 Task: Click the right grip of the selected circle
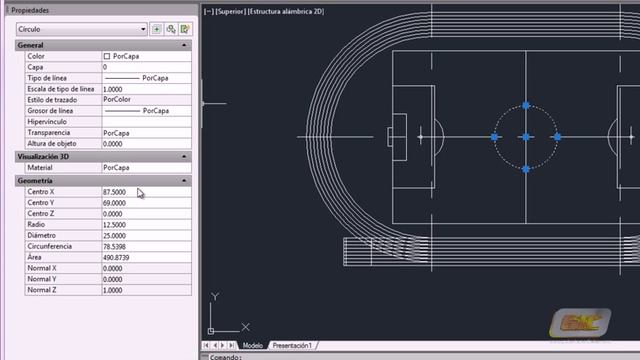(558, 137)
